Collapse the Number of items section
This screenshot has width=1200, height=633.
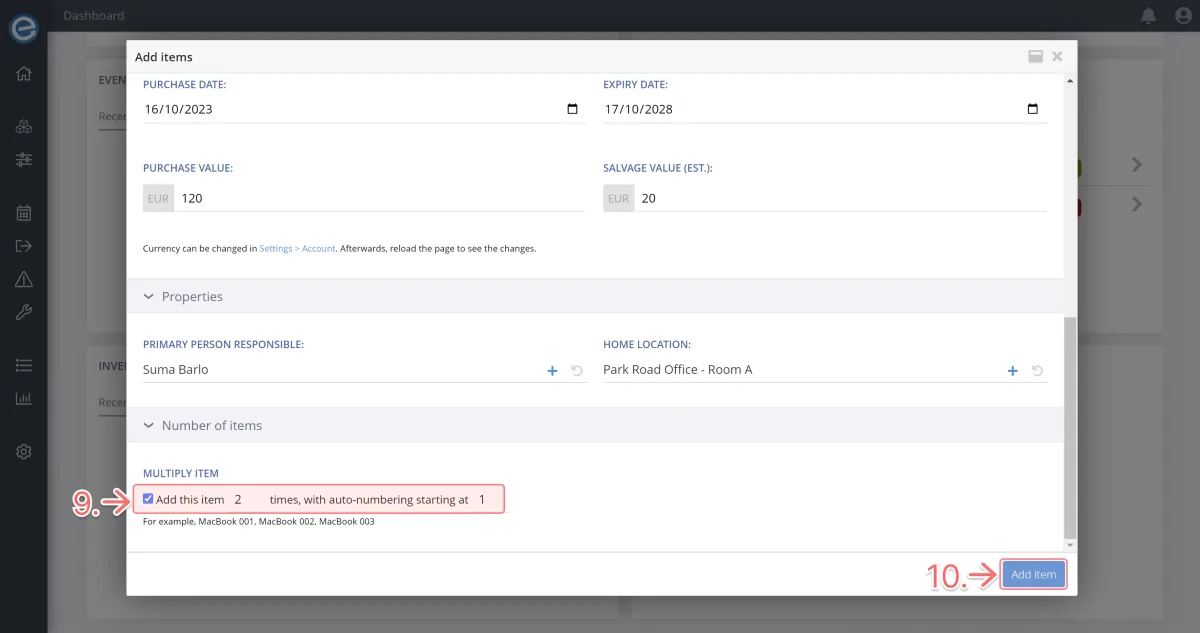point(150,426)
